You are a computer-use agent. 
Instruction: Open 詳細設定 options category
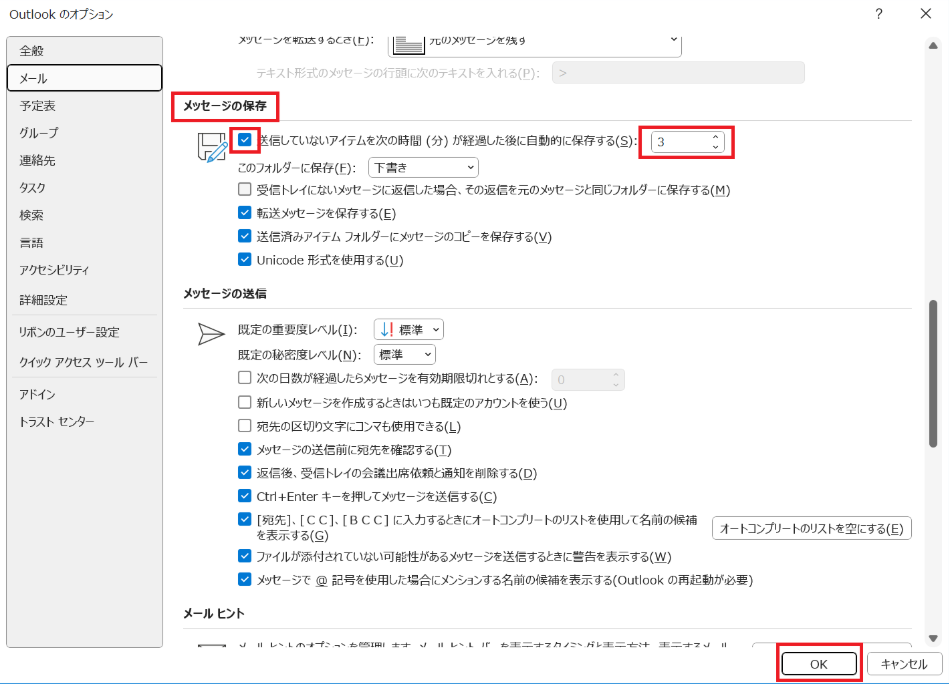click(x=84, y=300)
